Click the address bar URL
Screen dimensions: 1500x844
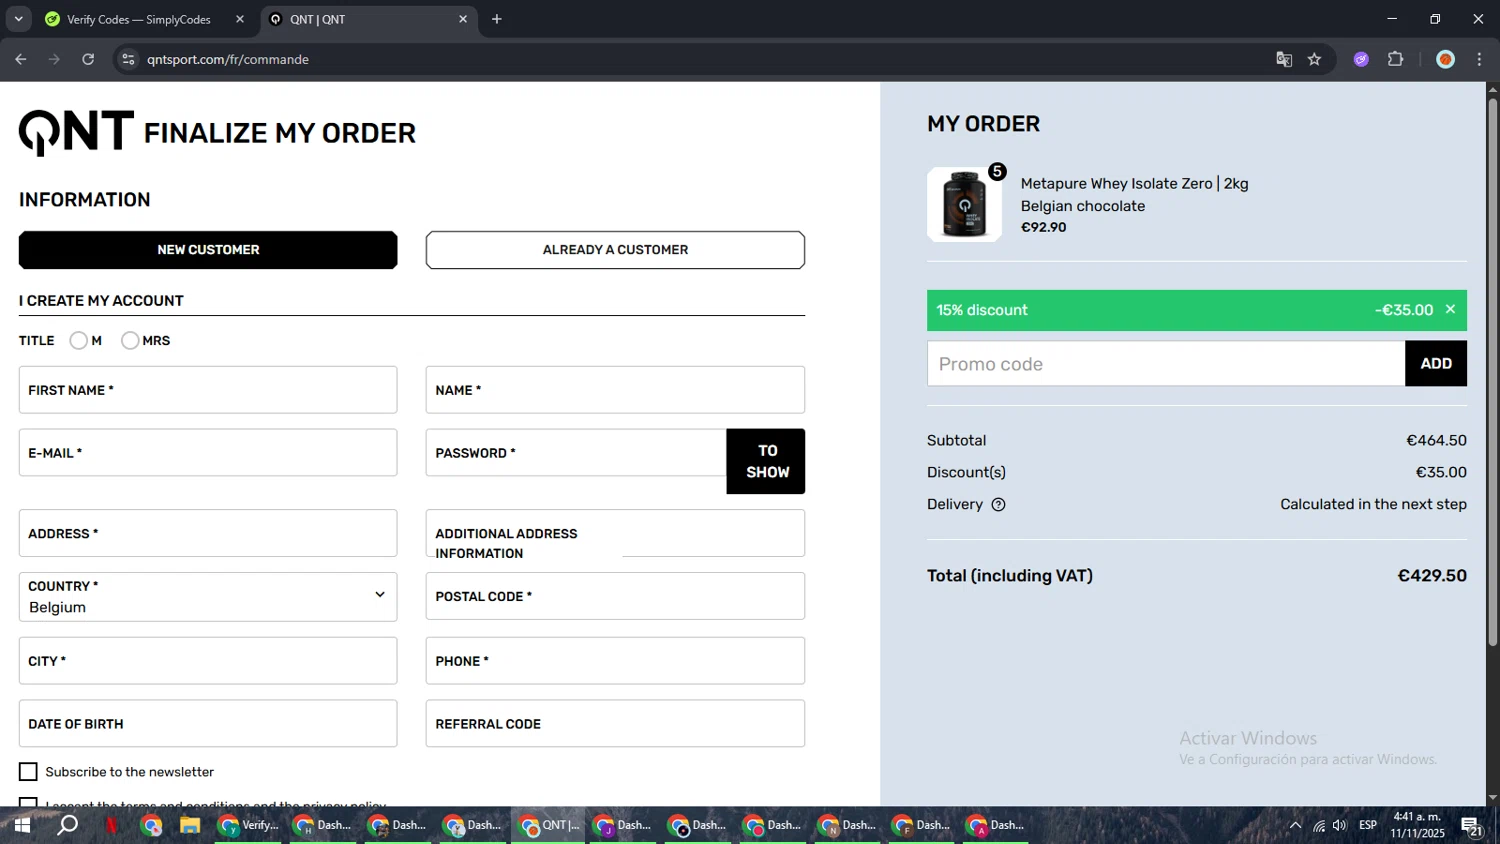coord(228,59)
